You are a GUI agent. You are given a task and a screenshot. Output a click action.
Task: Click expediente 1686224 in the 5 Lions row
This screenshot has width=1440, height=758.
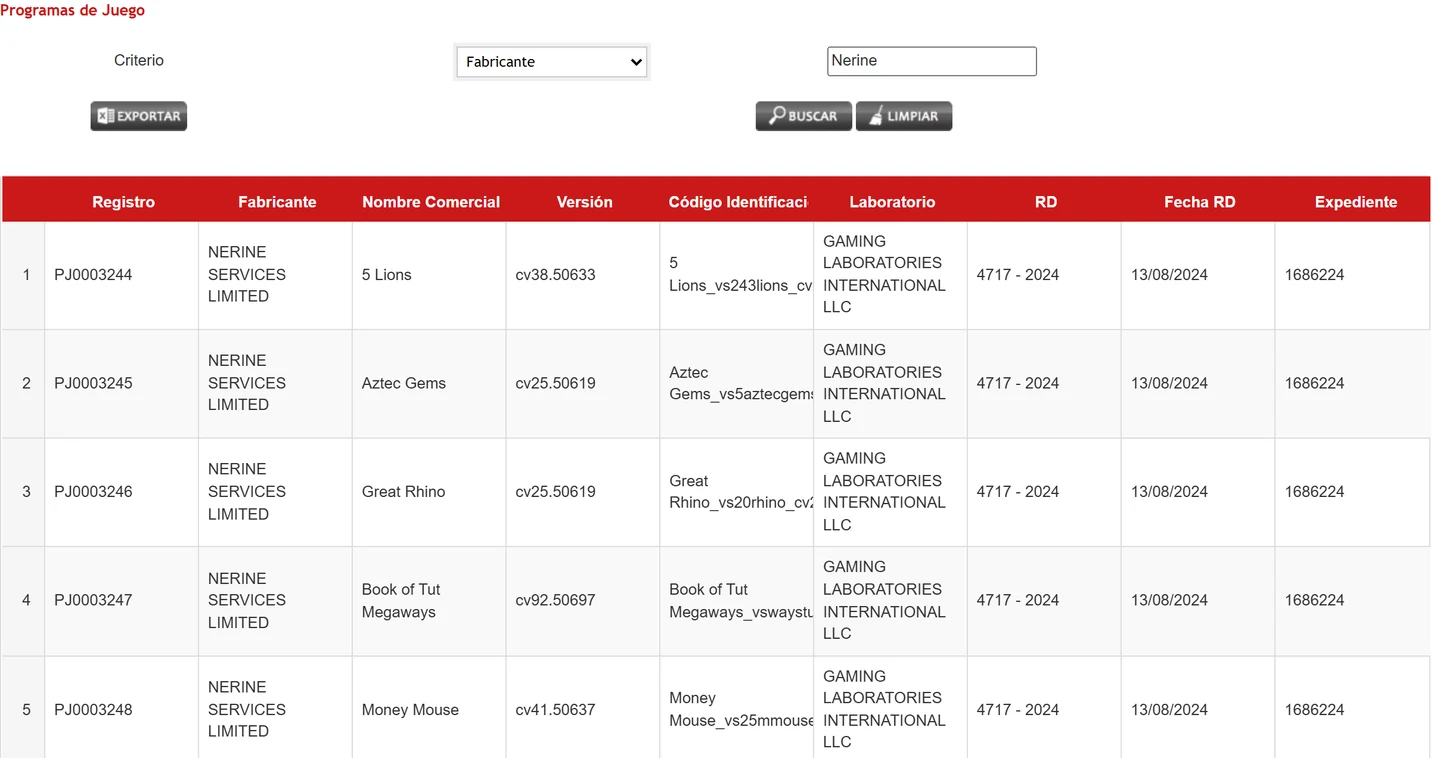point(1314,275)
